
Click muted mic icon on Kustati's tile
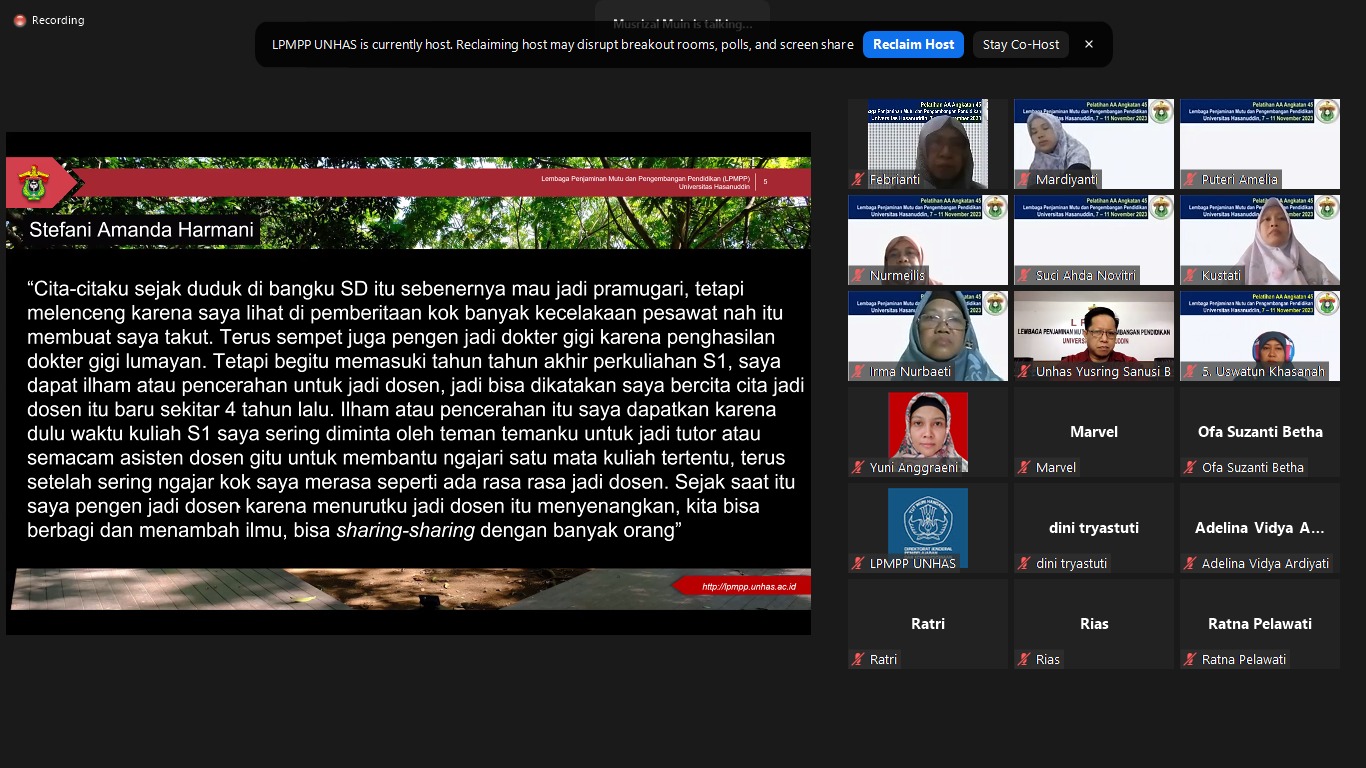pos(1190,276)
